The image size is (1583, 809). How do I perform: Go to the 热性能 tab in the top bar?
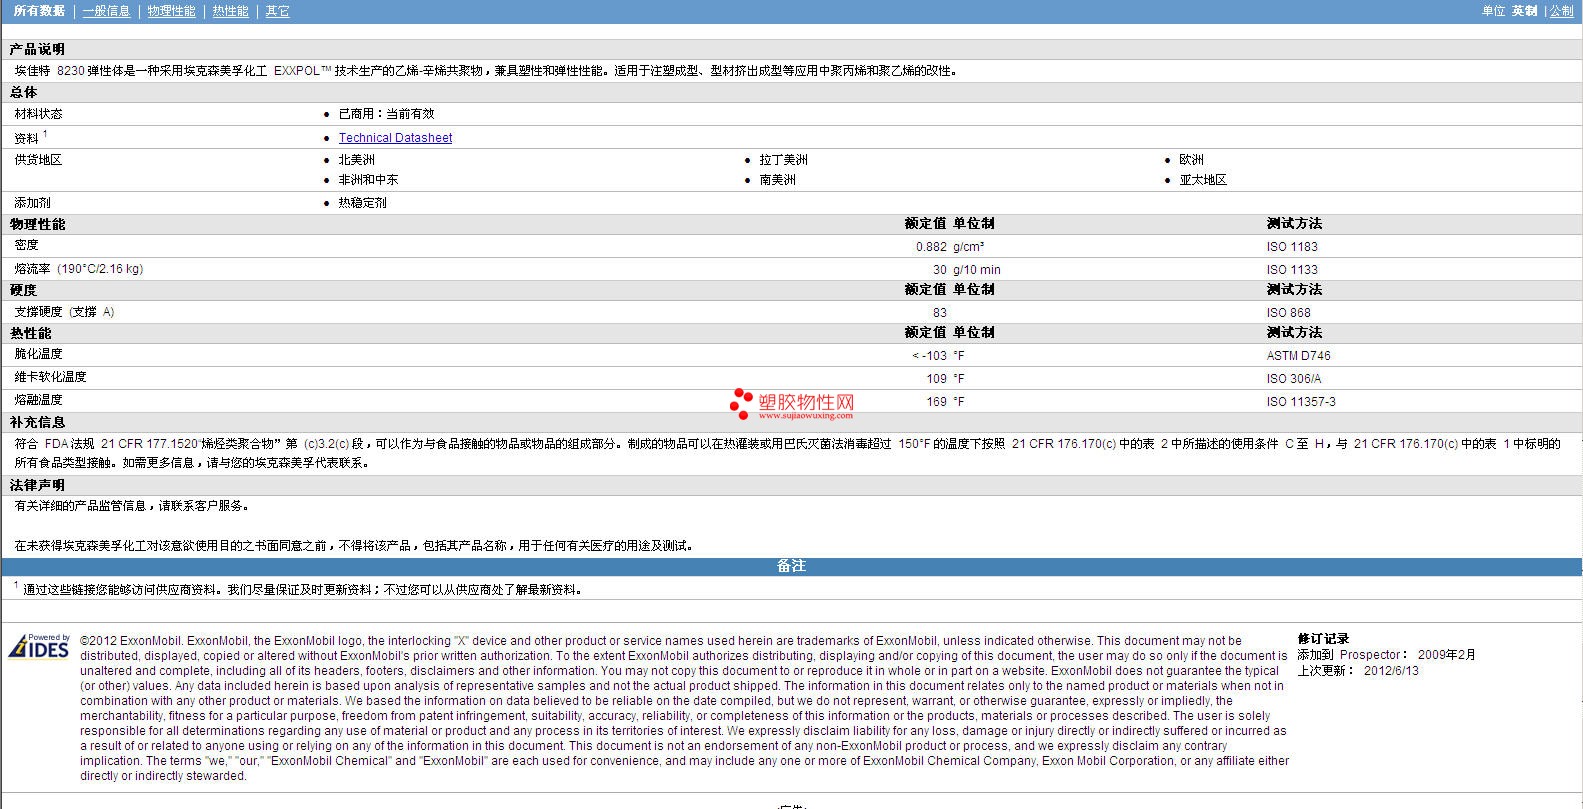click(230, 11)
